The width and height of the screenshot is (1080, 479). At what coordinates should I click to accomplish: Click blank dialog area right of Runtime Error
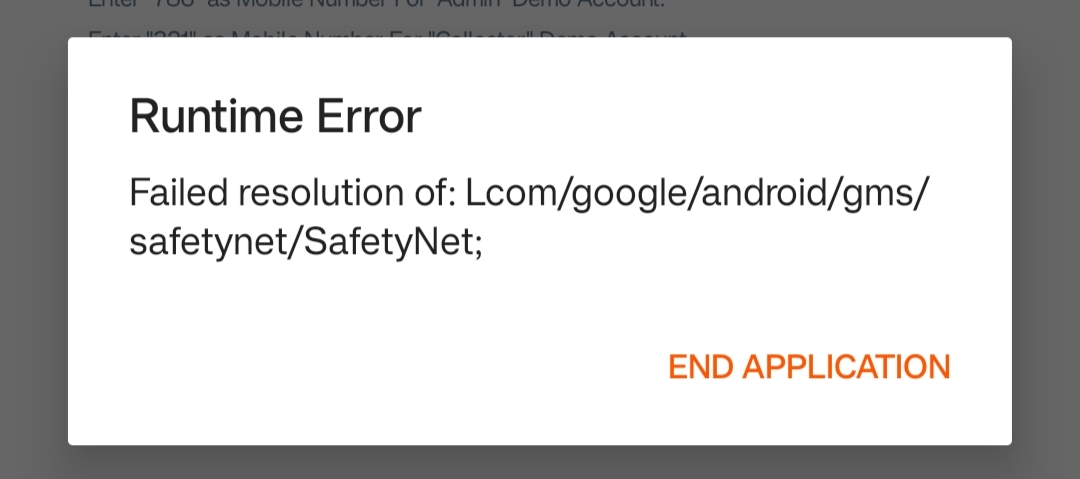tap(700, 118)
